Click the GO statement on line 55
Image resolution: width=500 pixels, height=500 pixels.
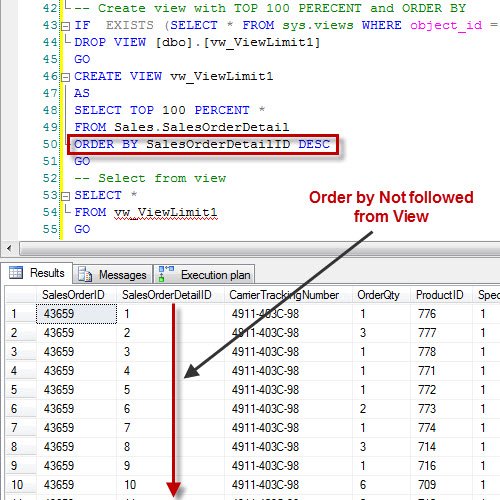click(82, 229)
